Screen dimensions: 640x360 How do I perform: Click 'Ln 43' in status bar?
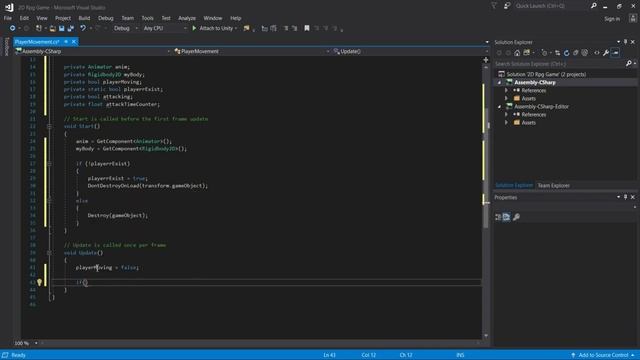pyautogui.click(x=329, y=355)
